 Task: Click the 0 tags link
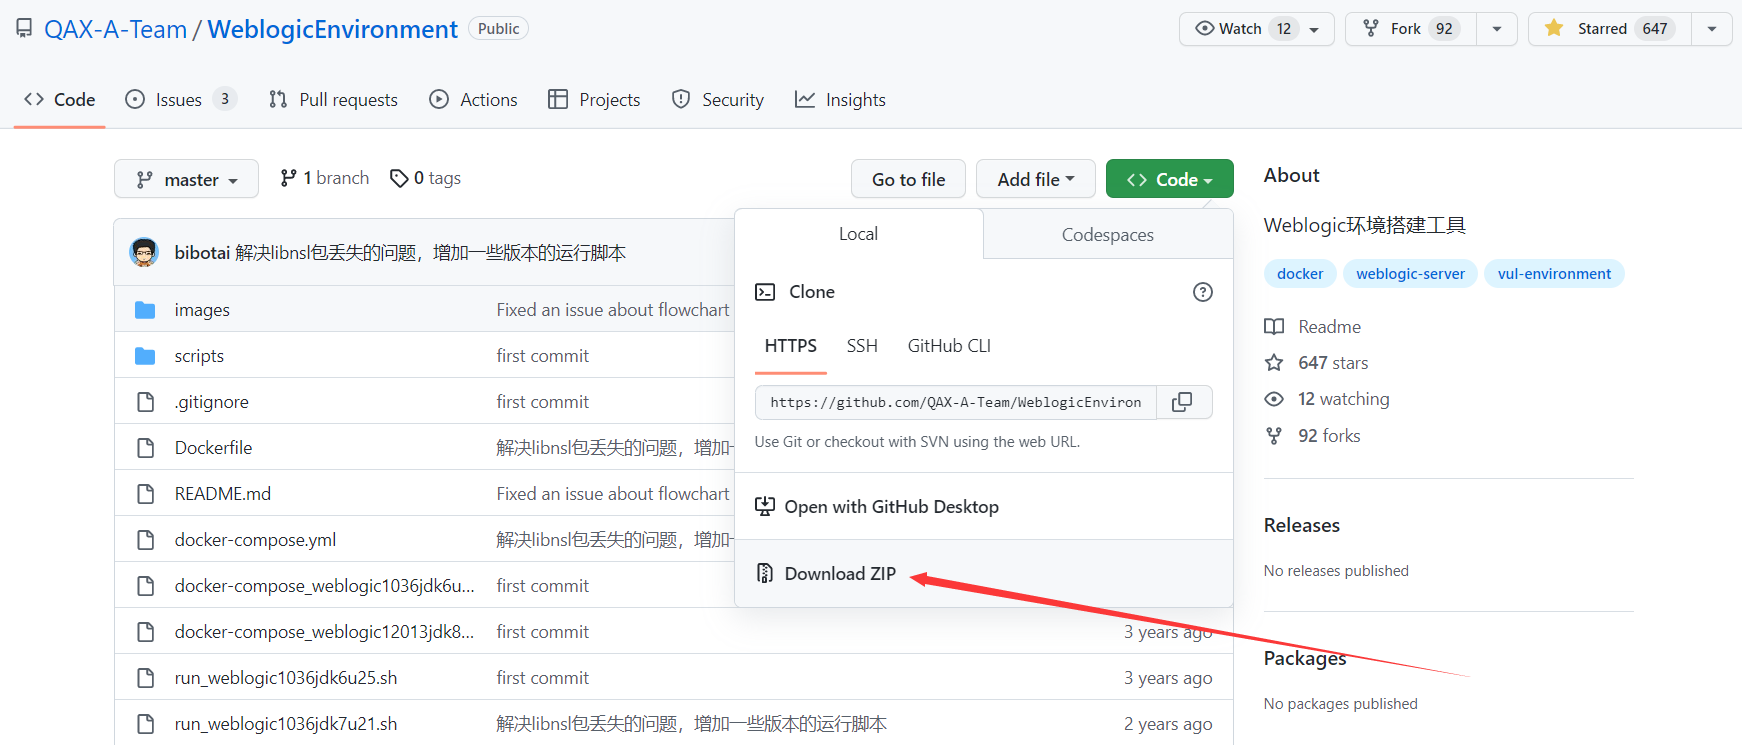click(x=426, y=178)
